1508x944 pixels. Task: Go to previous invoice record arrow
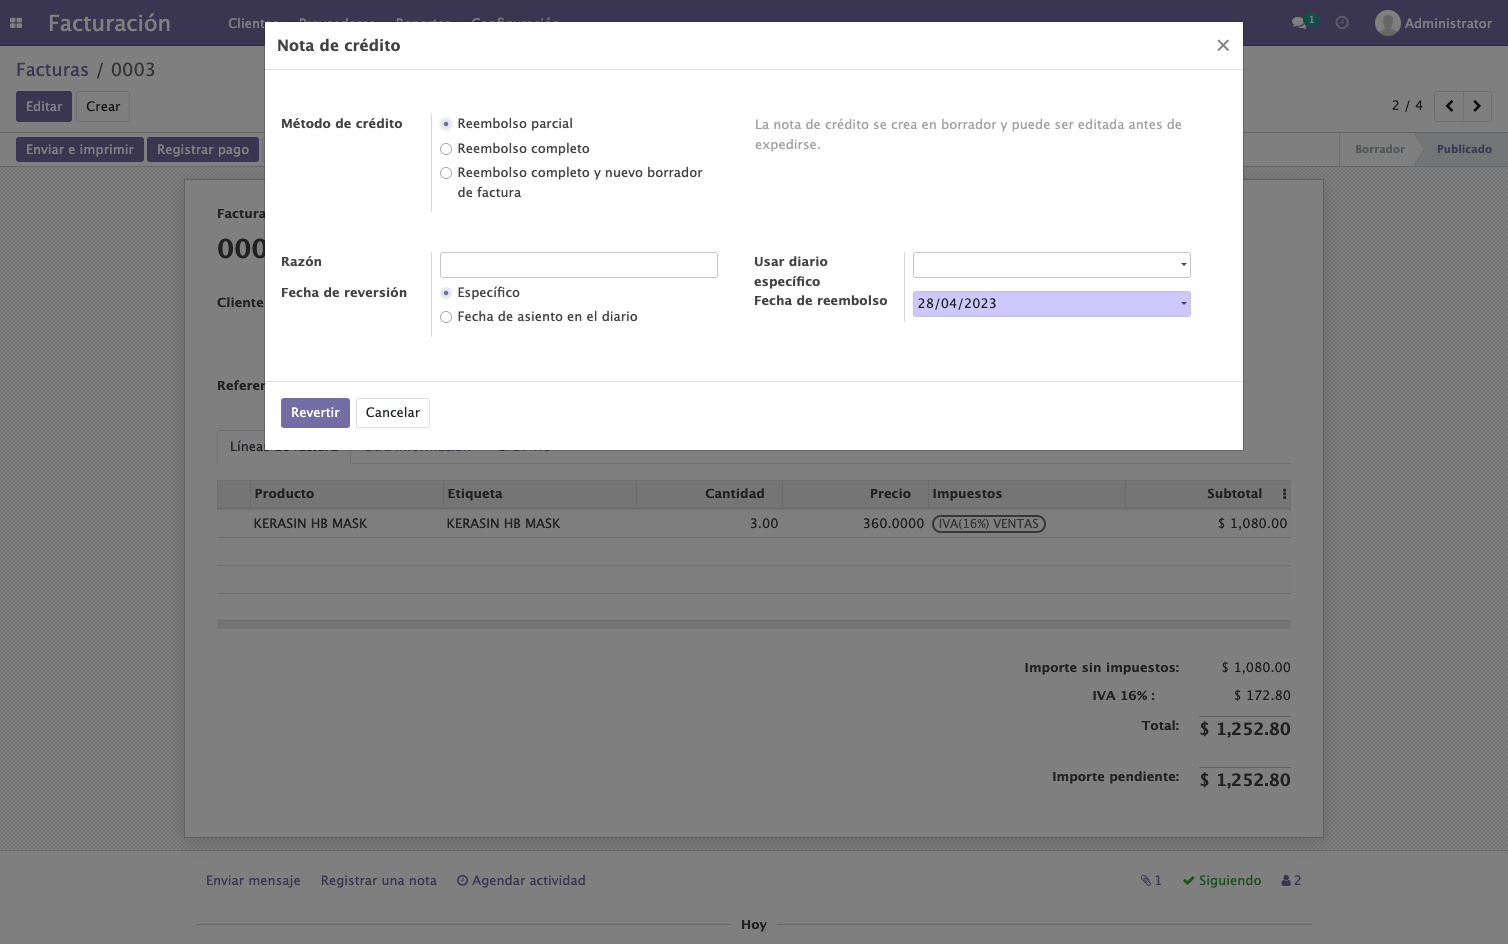(x=1449, y=106)
